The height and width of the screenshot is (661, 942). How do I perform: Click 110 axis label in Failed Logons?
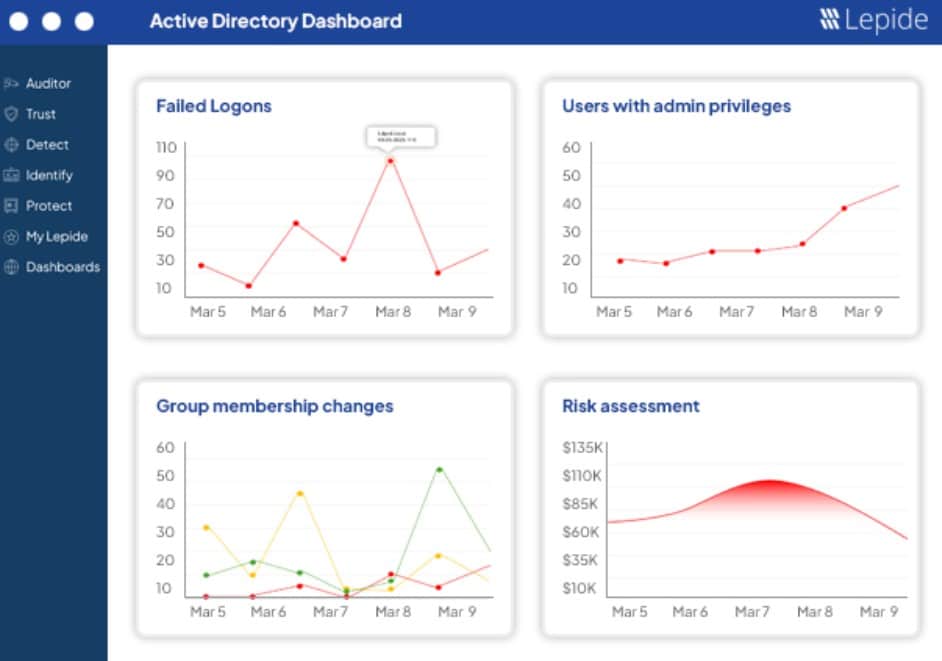166,148
